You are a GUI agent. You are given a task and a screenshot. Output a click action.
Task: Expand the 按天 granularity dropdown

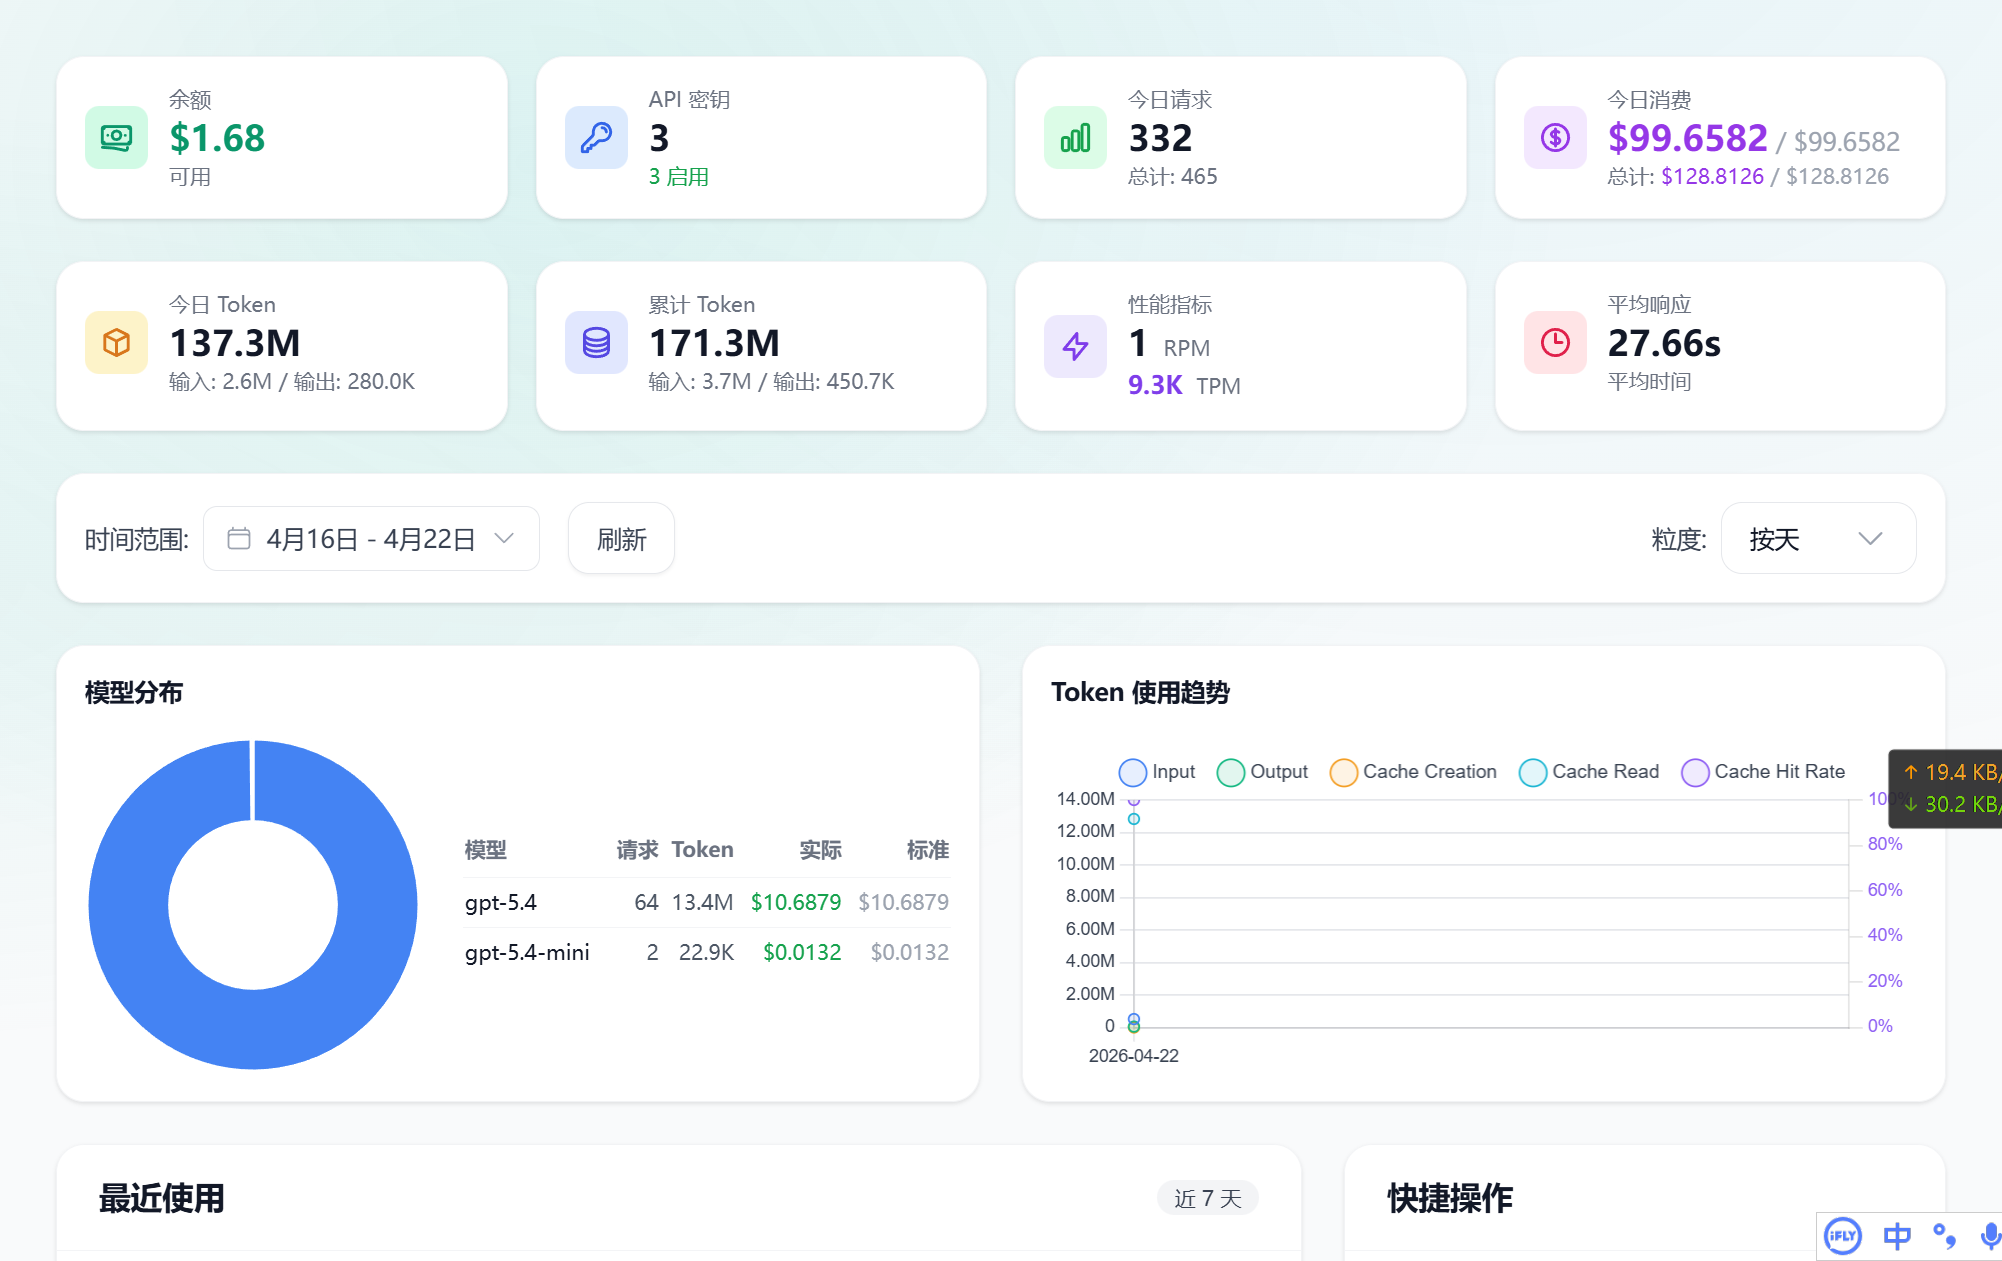(1818, 539)
